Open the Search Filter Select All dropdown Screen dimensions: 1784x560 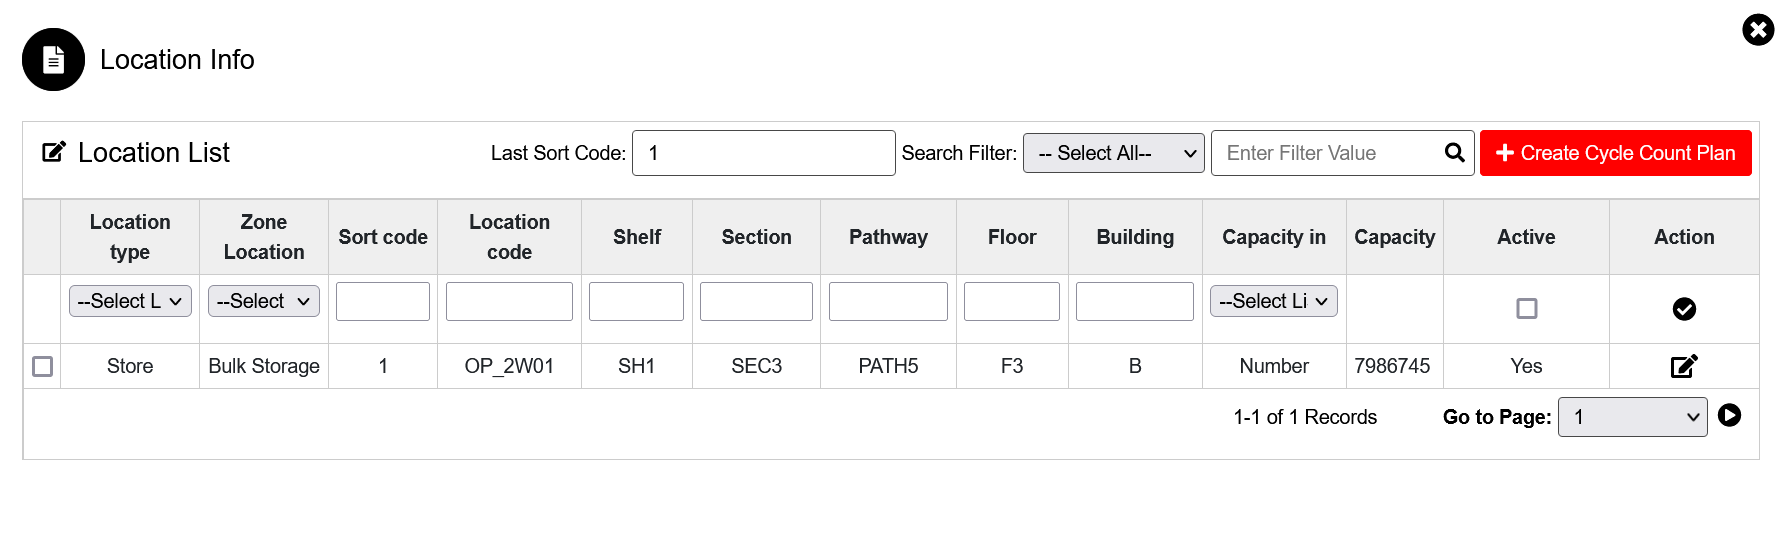click(x=1114, y=153)
